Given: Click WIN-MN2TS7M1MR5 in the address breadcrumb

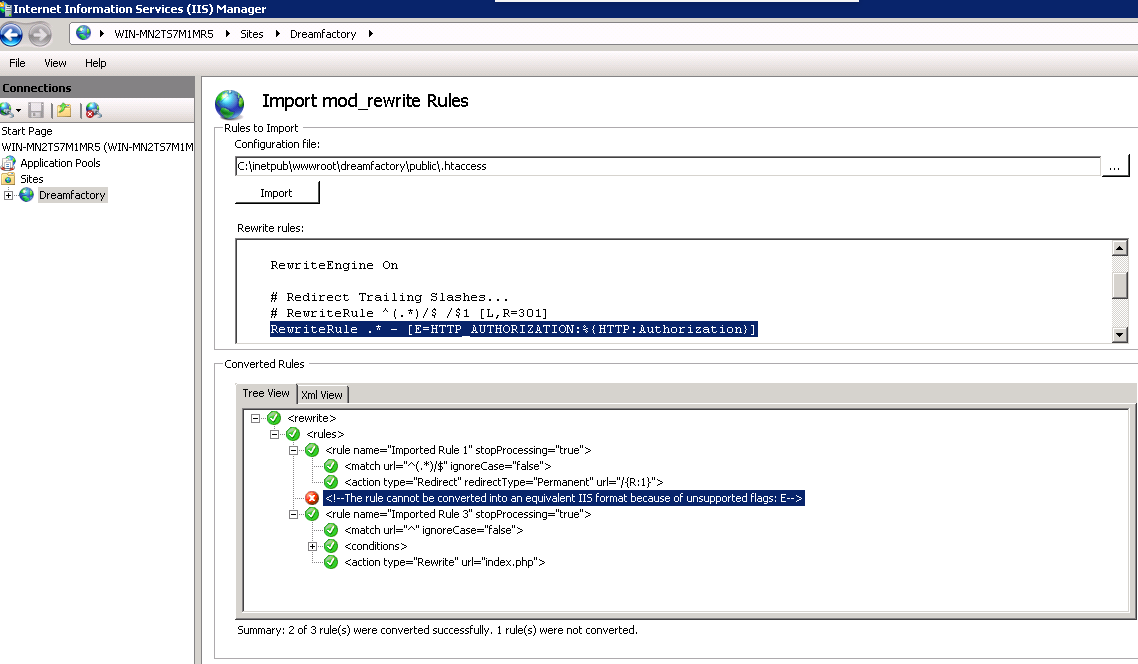Looking at the screenshot, I should tap(164, 34).
